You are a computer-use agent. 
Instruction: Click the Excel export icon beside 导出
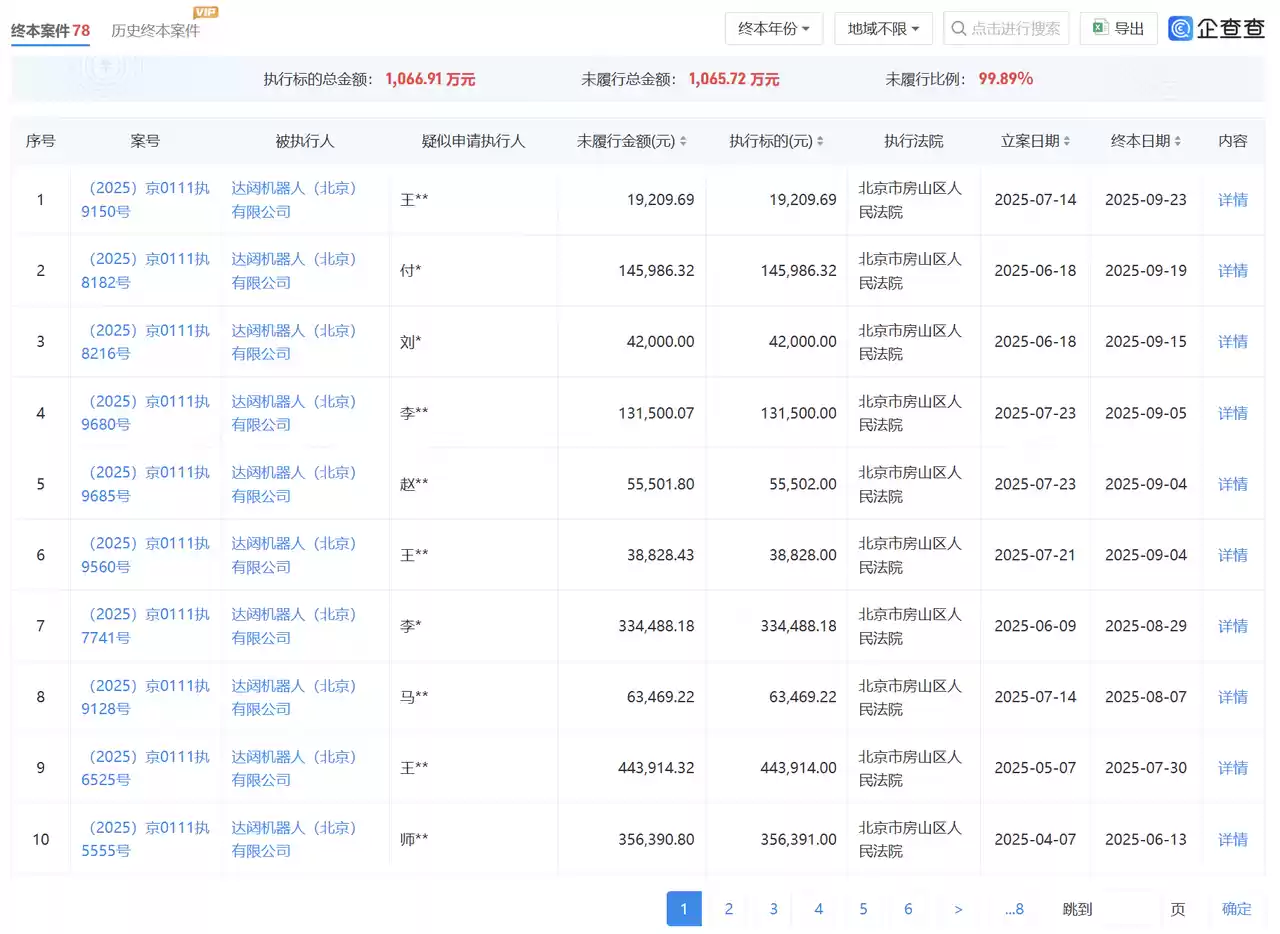[1099, 28]
